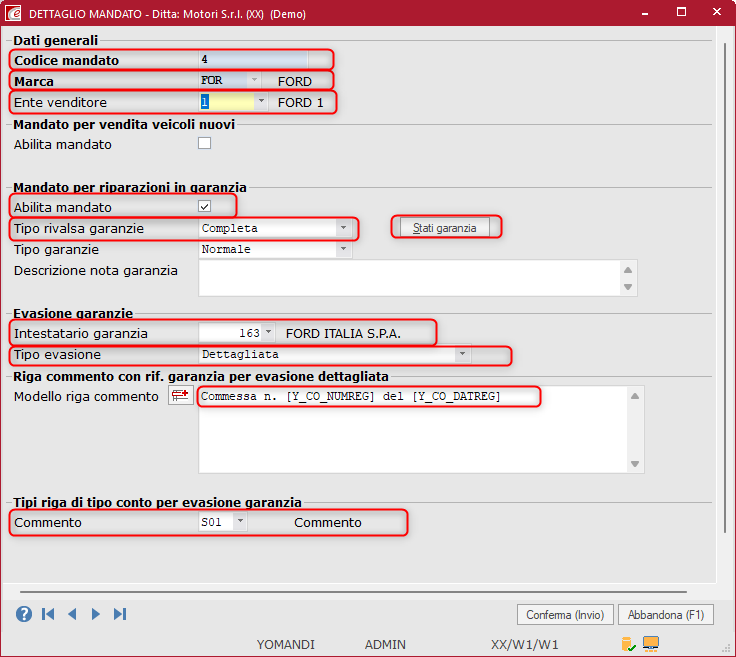Screen dimensions: 736x657
Task: Click Conferma (Invio) to confirm
Action: (x=564, y=614)
